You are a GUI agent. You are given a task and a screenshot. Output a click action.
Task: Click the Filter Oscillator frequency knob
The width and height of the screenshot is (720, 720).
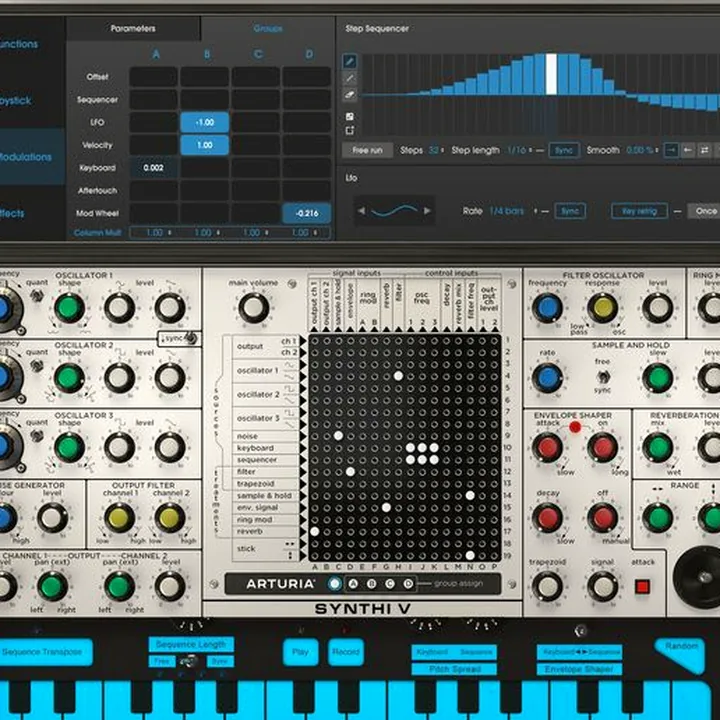(x=547, y=308)
